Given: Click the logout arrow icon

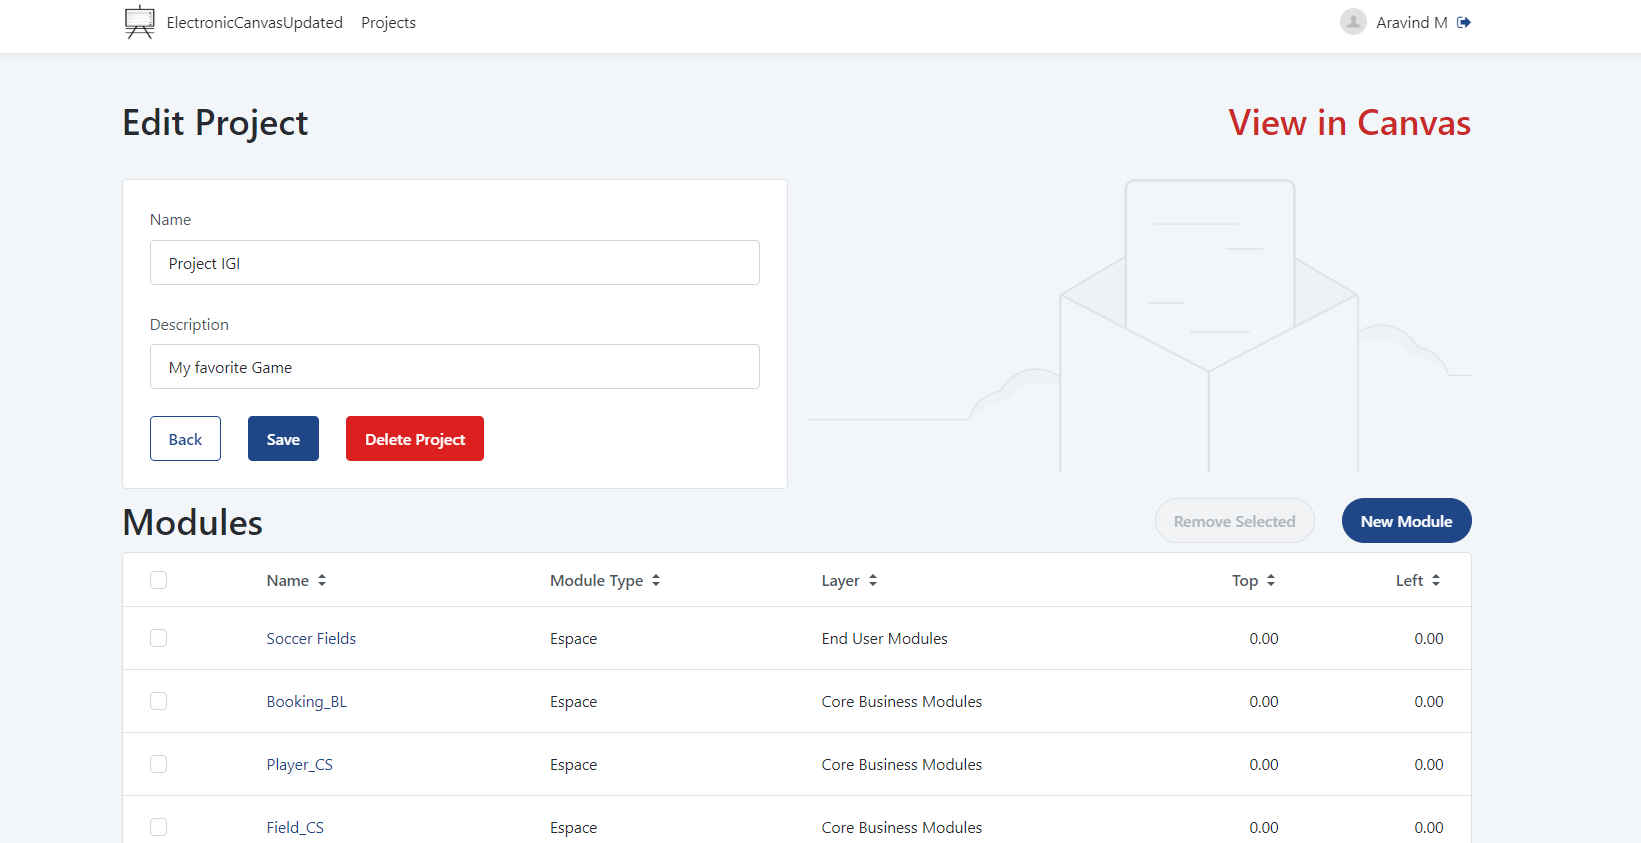Looking at the screenshot, I should 1464,22.
